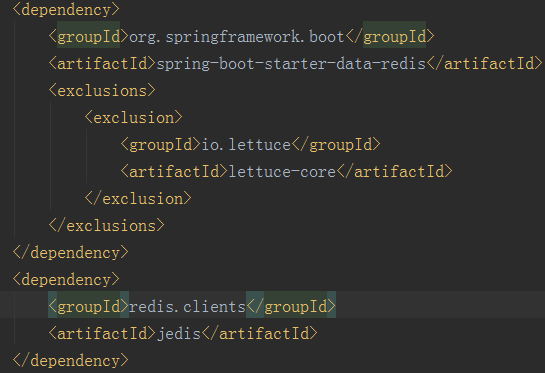Click the first opening <dependency> tag
545x373 pixels.
[66, 10]
